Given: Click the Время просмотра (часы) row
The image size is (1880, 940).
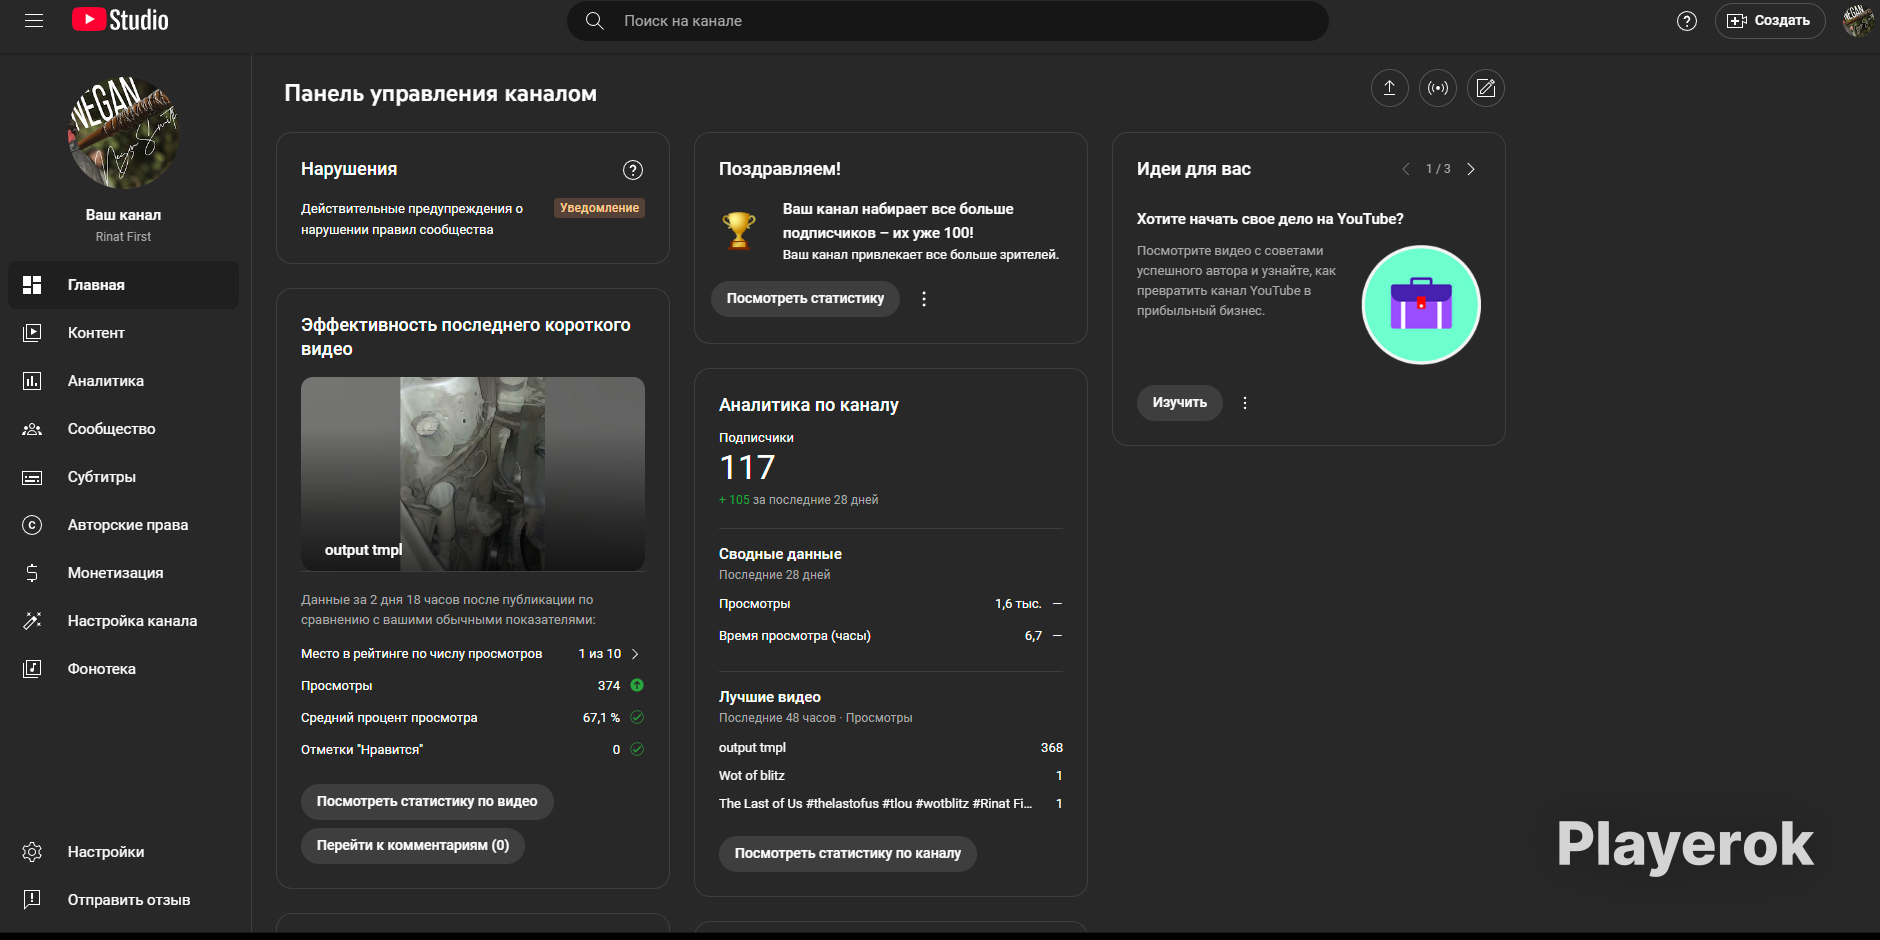Looking at the screenshot, I should [x=891, y=636].
